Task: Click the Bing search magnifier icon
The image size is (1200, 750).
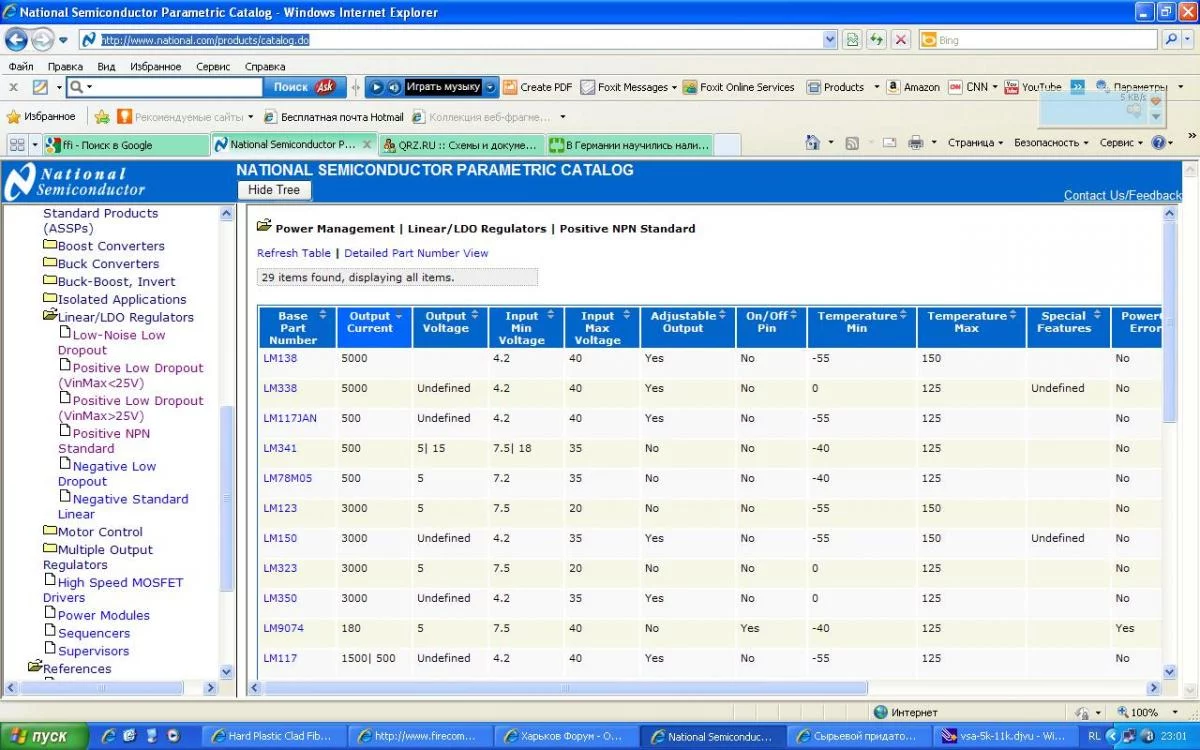Action: [x=1172, y=40]
